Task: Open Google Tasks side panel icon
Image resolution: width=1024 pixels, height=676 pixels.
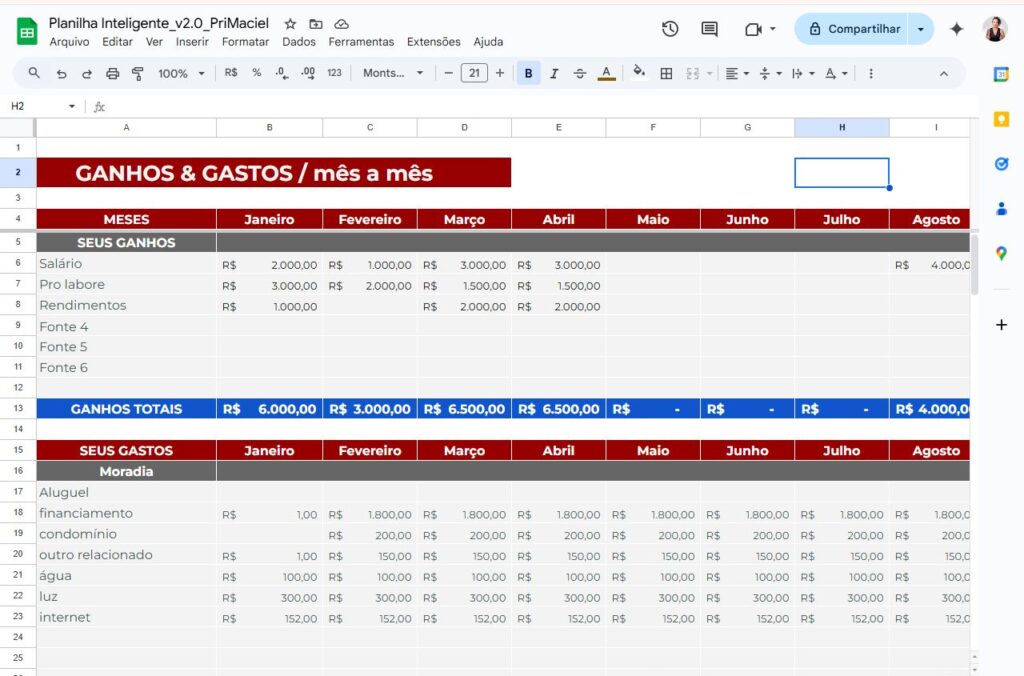Action: 1001,164
